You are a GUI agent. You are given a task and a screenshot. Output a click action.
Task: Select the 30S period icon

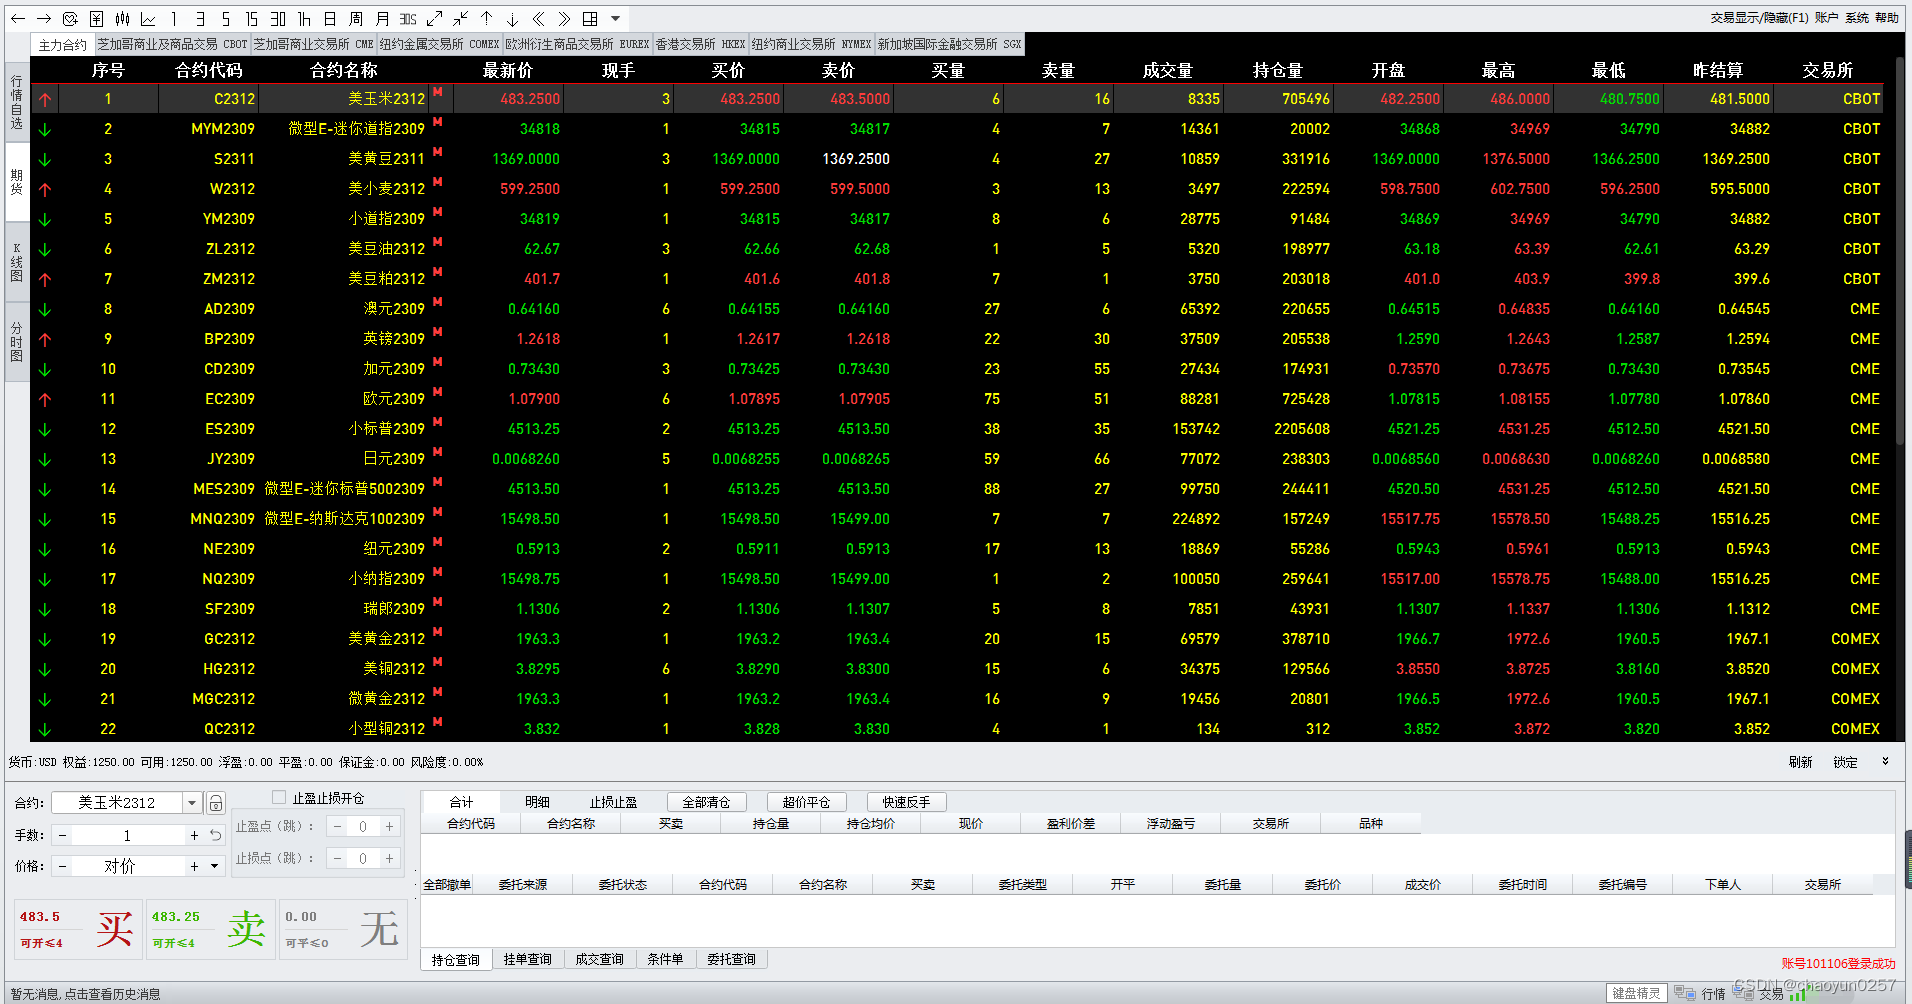coord(408,18)
